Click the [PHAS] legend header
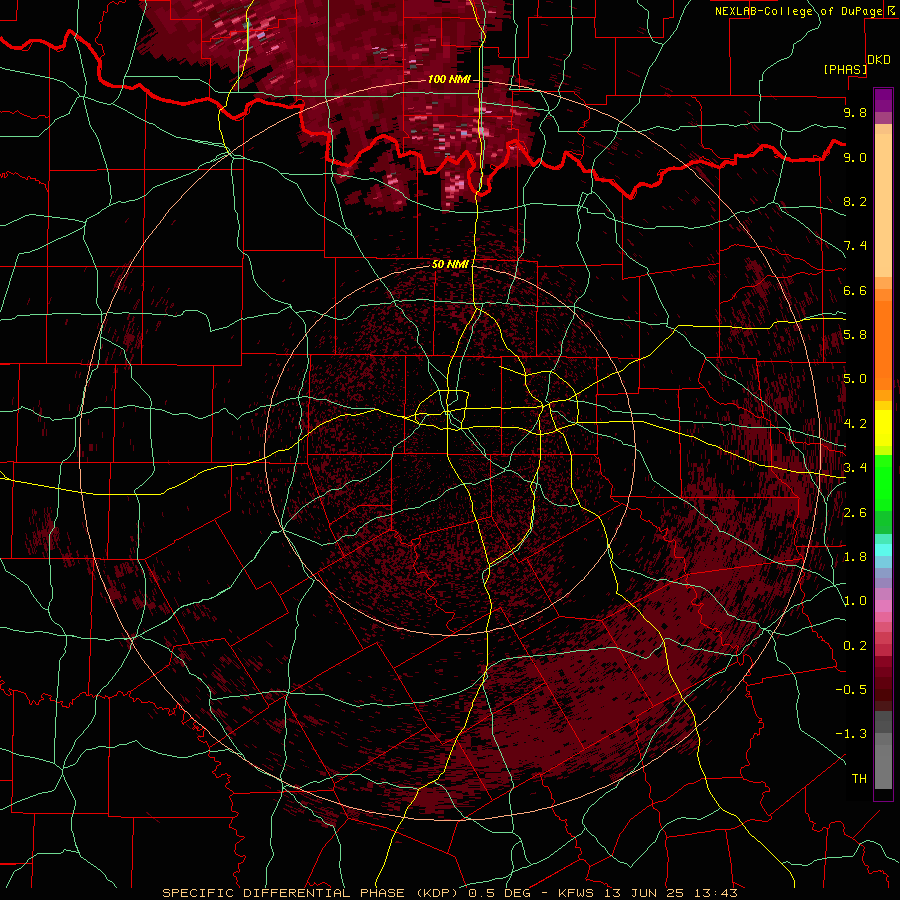Screen dimensions: 900x900 point(845,69)
